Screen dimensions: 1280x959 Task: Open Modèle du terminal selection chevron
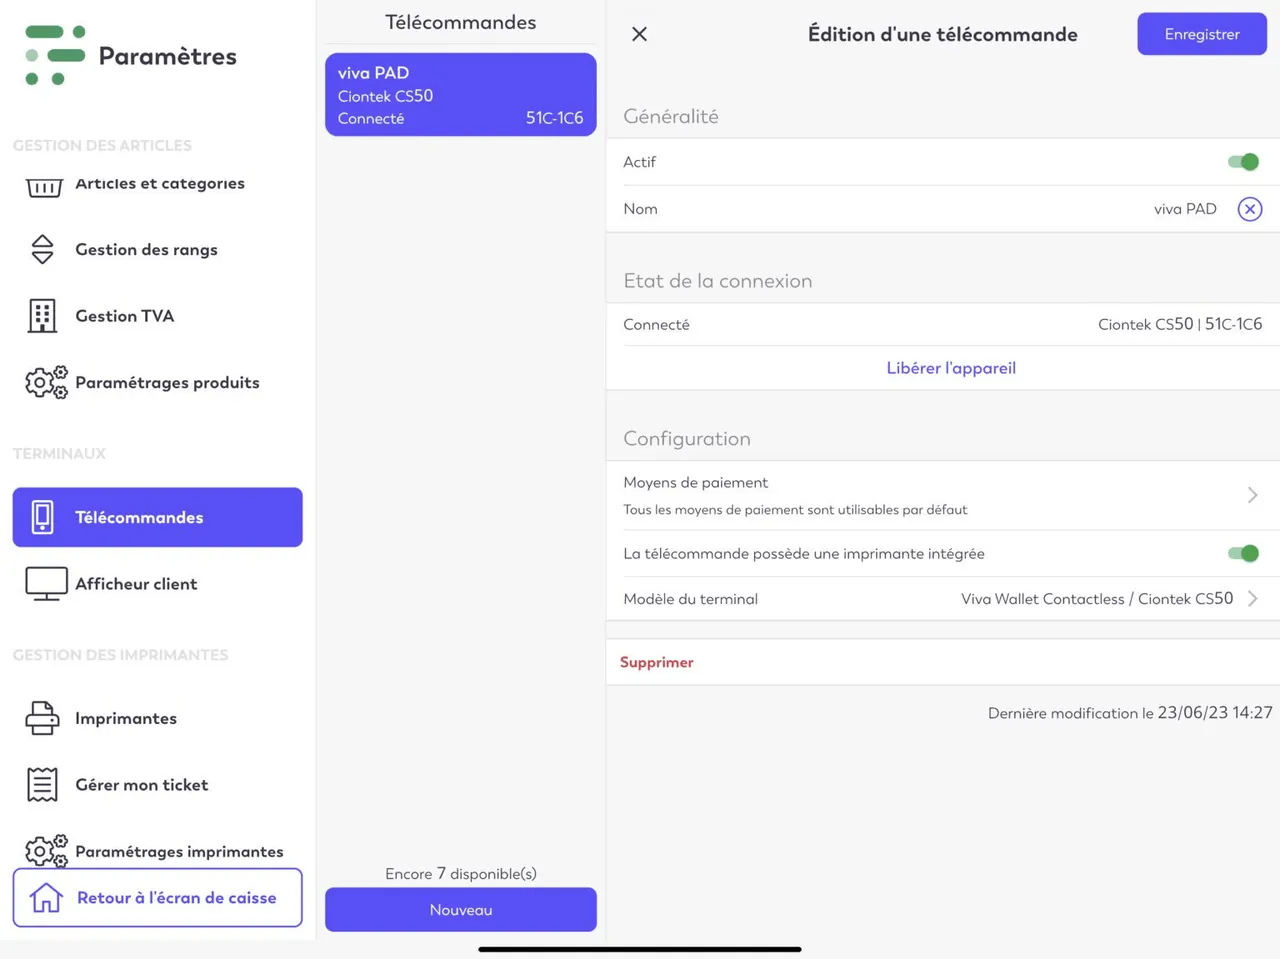1252,599
